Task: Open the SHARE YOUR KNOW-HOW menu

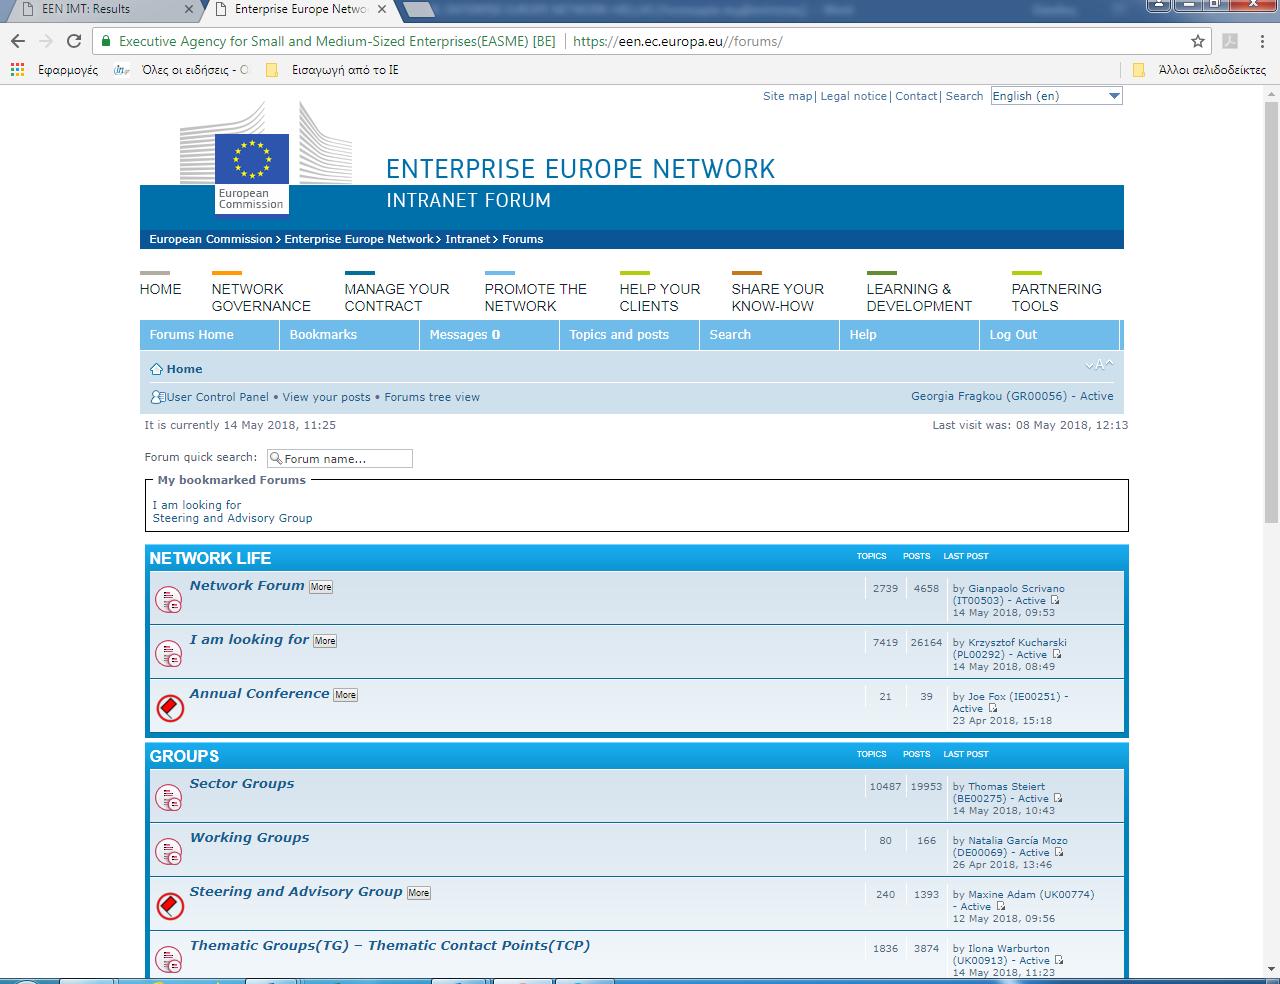Action: pos(777,297)
